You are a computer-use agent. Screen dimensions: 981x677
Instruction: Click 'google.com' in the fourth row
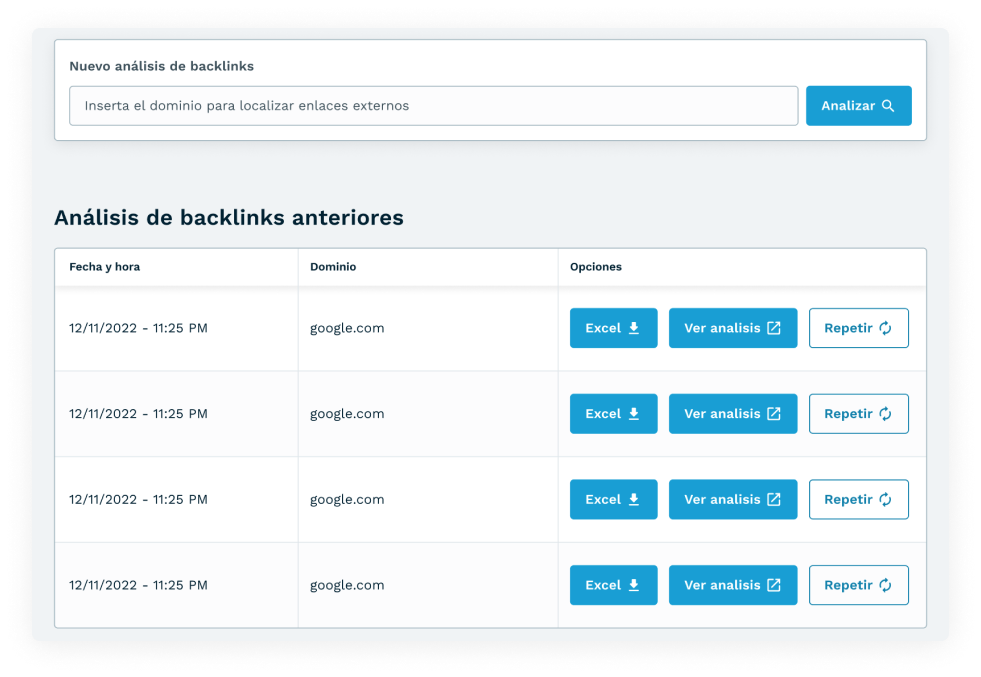(347, 586)
